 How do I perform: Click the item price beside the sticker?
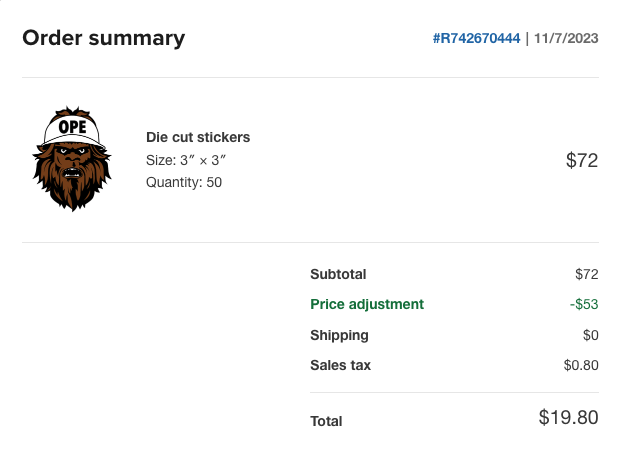pyautogui.click(x=581, y=160)
